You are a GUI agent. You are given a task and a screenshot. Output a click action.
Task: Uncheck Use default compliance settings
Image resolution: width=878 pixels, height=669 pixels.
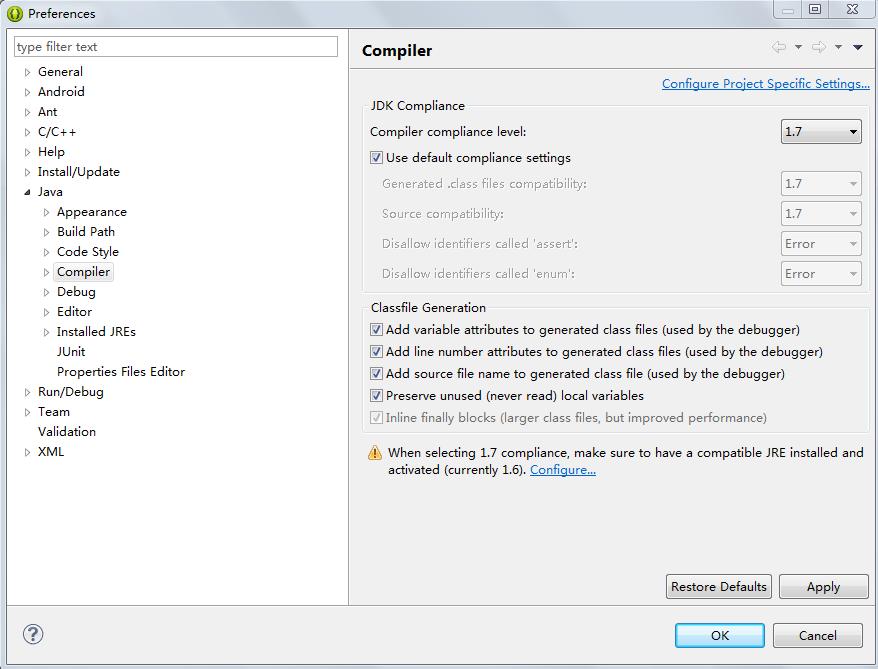[x=377, y=158]
